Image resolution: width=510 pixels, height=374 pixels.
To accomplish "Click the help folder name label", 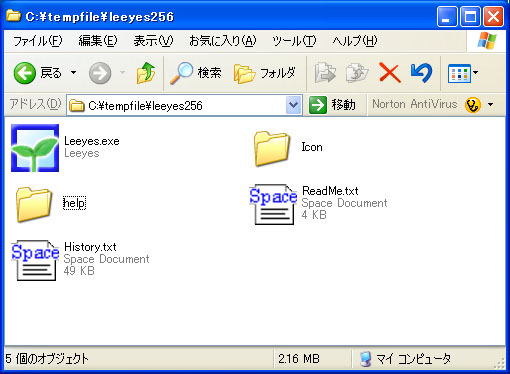I will (74, 203).
